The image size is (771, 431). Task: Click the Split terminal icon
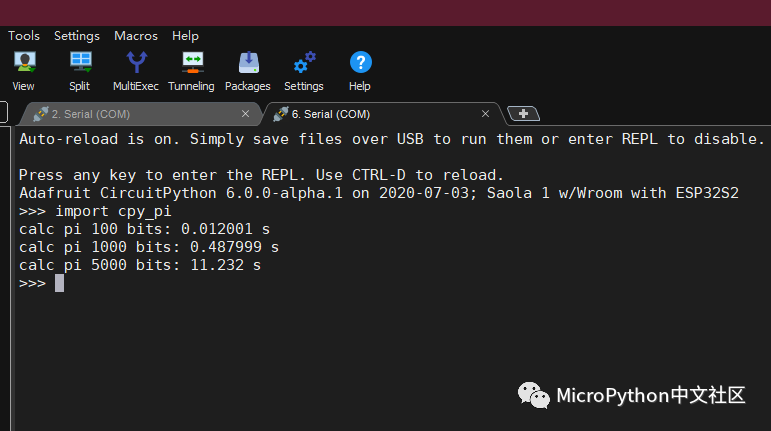click(80, 64)
